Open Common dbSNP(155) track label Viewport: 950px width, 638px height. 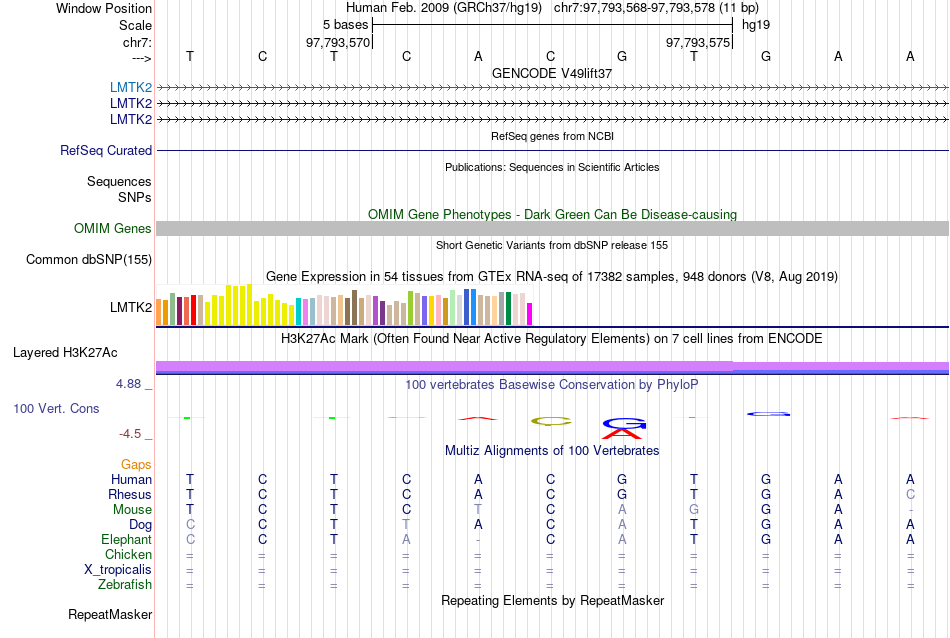[89, 259]
